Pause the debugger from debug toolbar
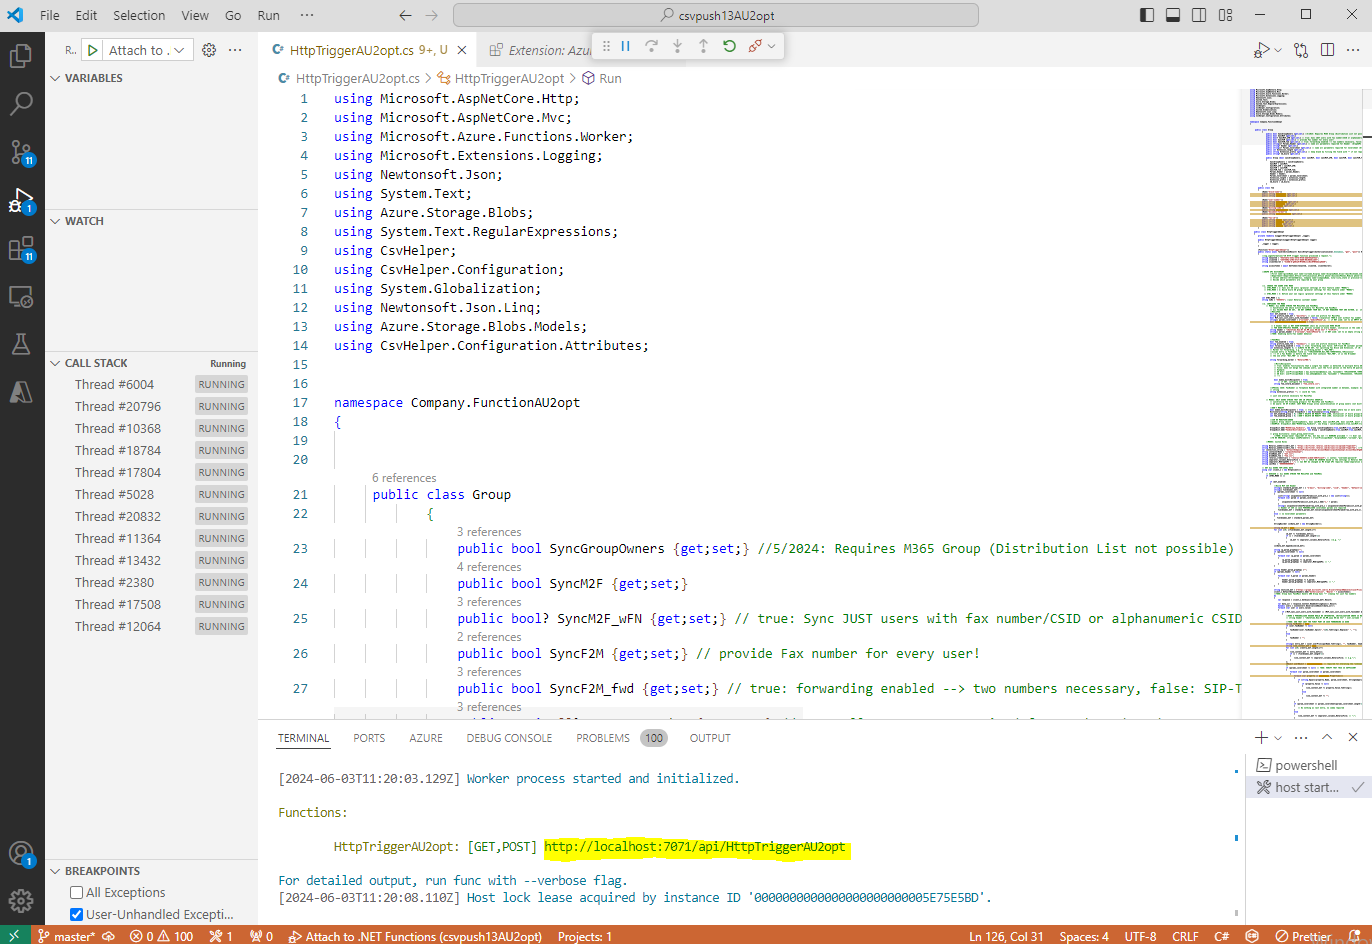This screenshot has height=944, width=1372. pos(626,46)
